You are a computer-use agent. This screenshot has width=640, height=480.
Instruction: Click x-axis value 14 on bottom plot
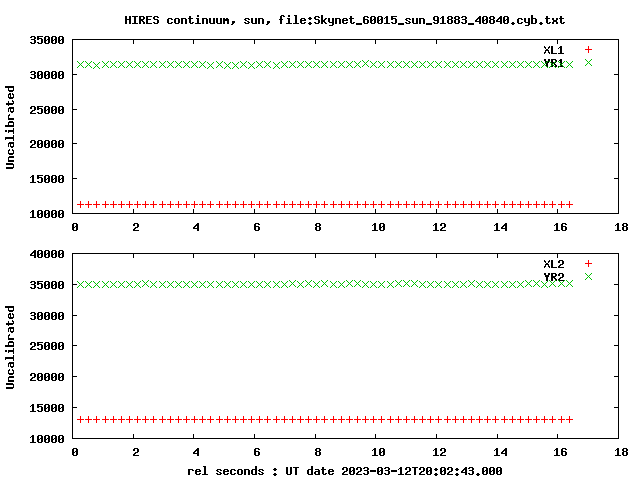(x=500, y=452)
